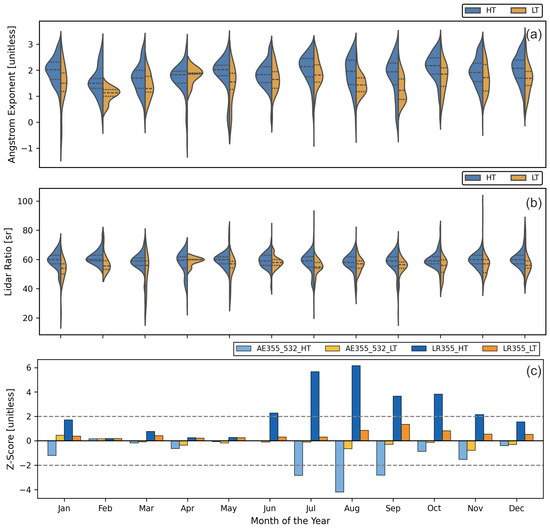This screenshot has height=528, width=550.
Task: Click the Aug light blue negative bar
Action: pyautogui.click(x=340, y=466)
